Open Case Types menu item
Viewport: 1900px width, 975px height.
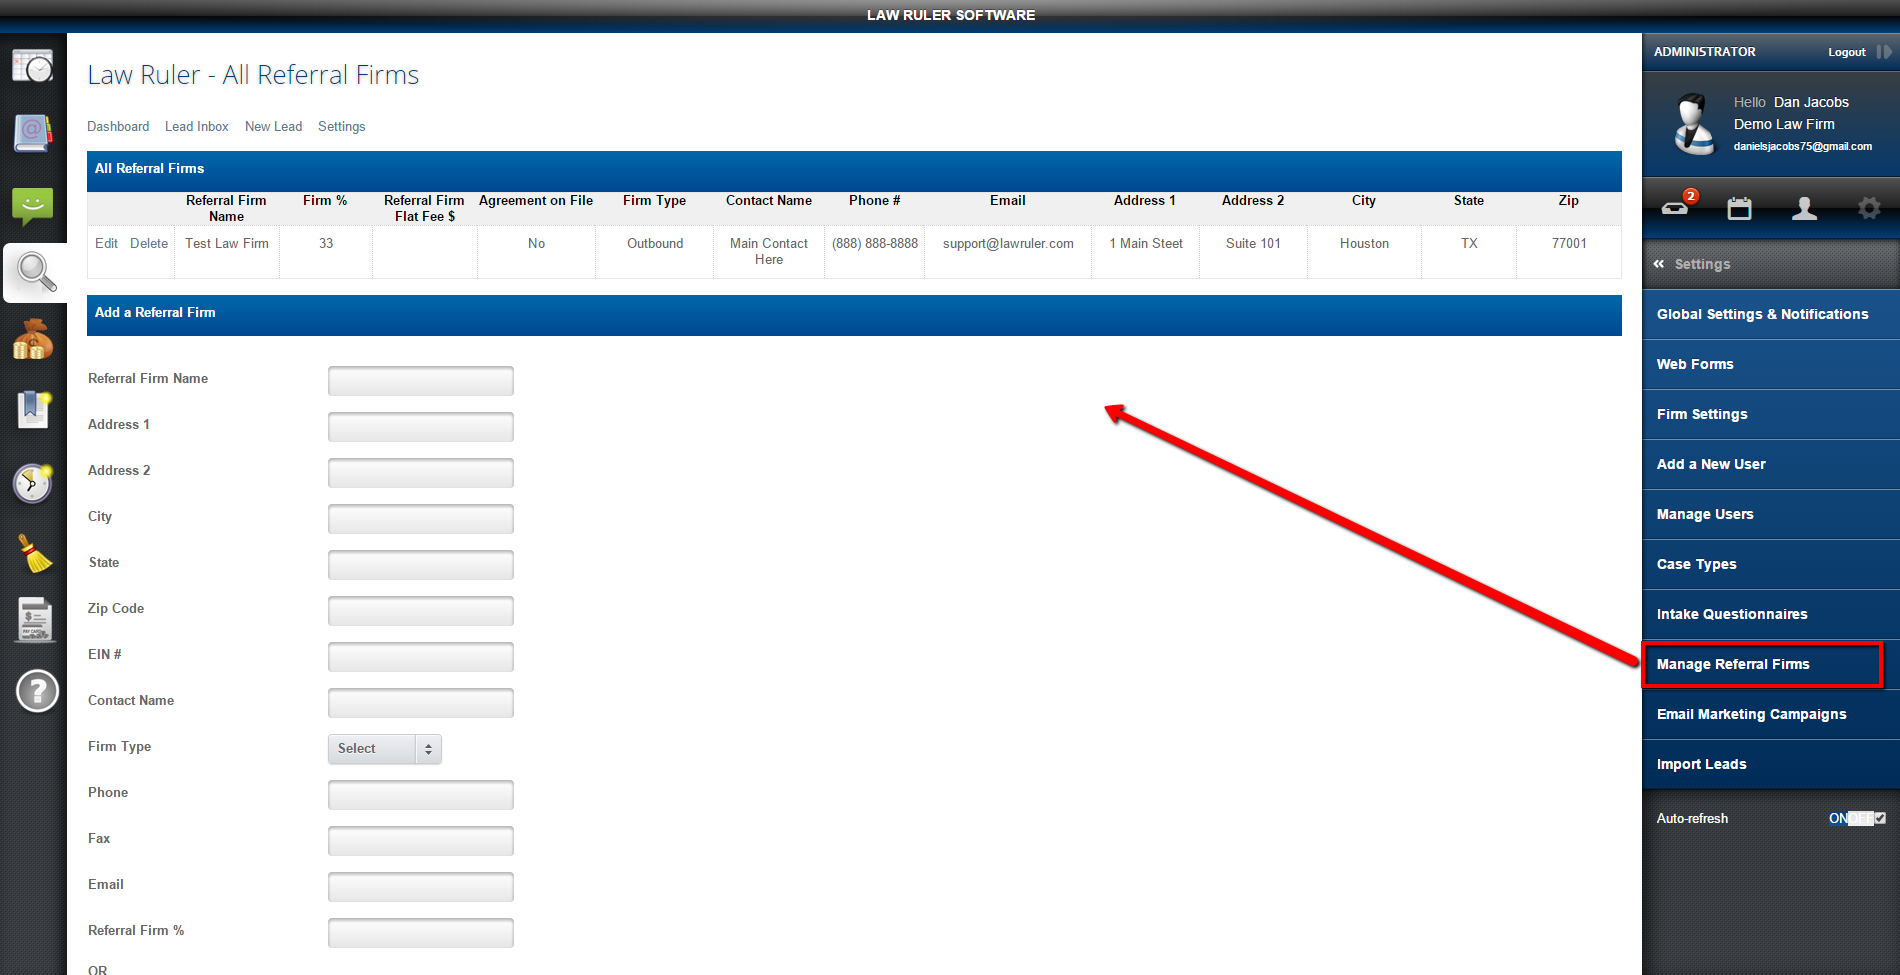(1771, 564)
